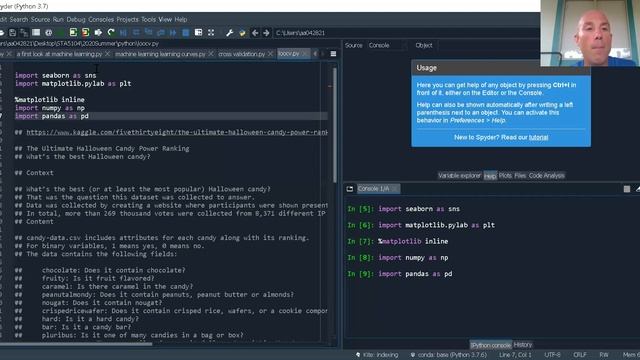Open the PYTHONPATH manager icon

point(242,33)
